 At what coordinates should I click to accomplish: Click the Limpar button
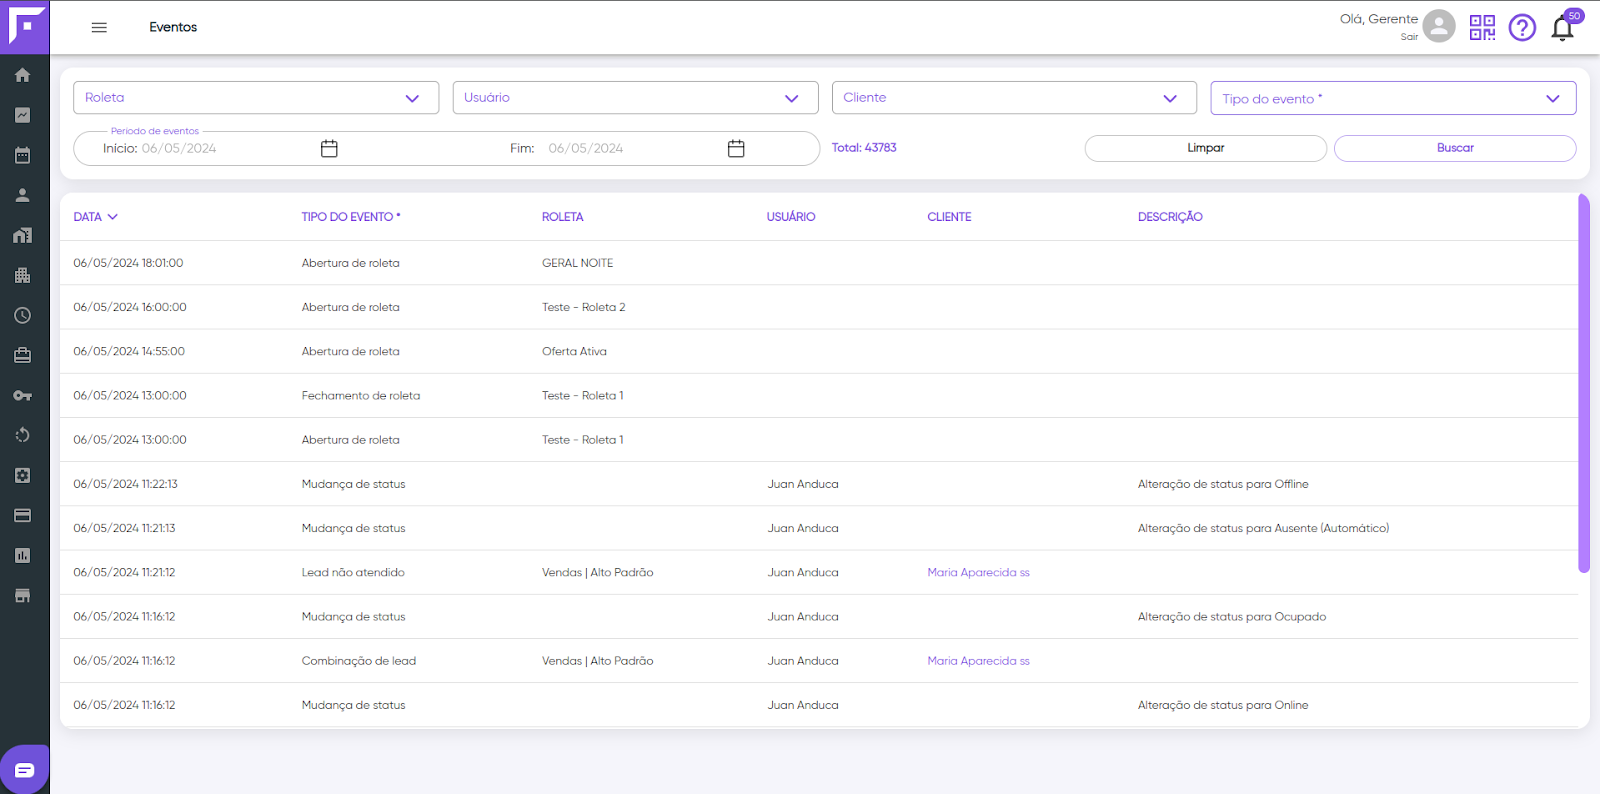(x=1206, y=148)
